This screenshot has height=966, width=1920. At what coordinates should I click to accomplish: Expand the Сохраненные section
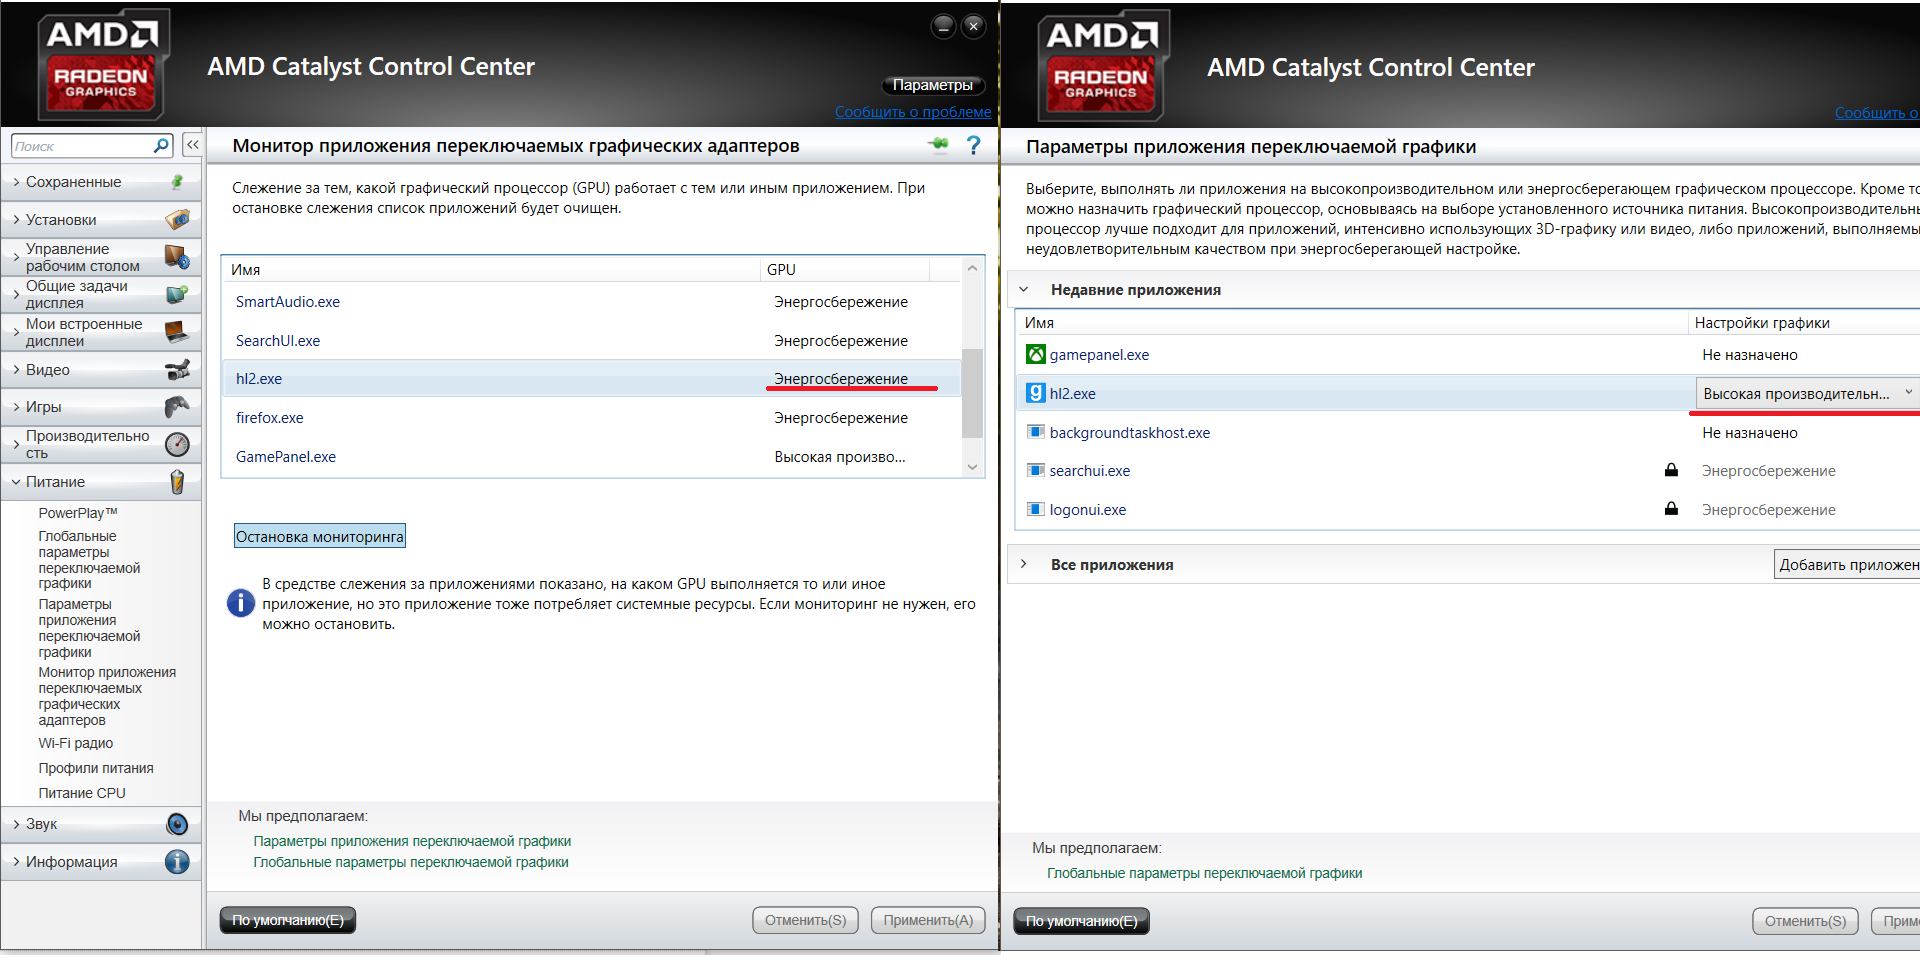[x=16, y=182]
